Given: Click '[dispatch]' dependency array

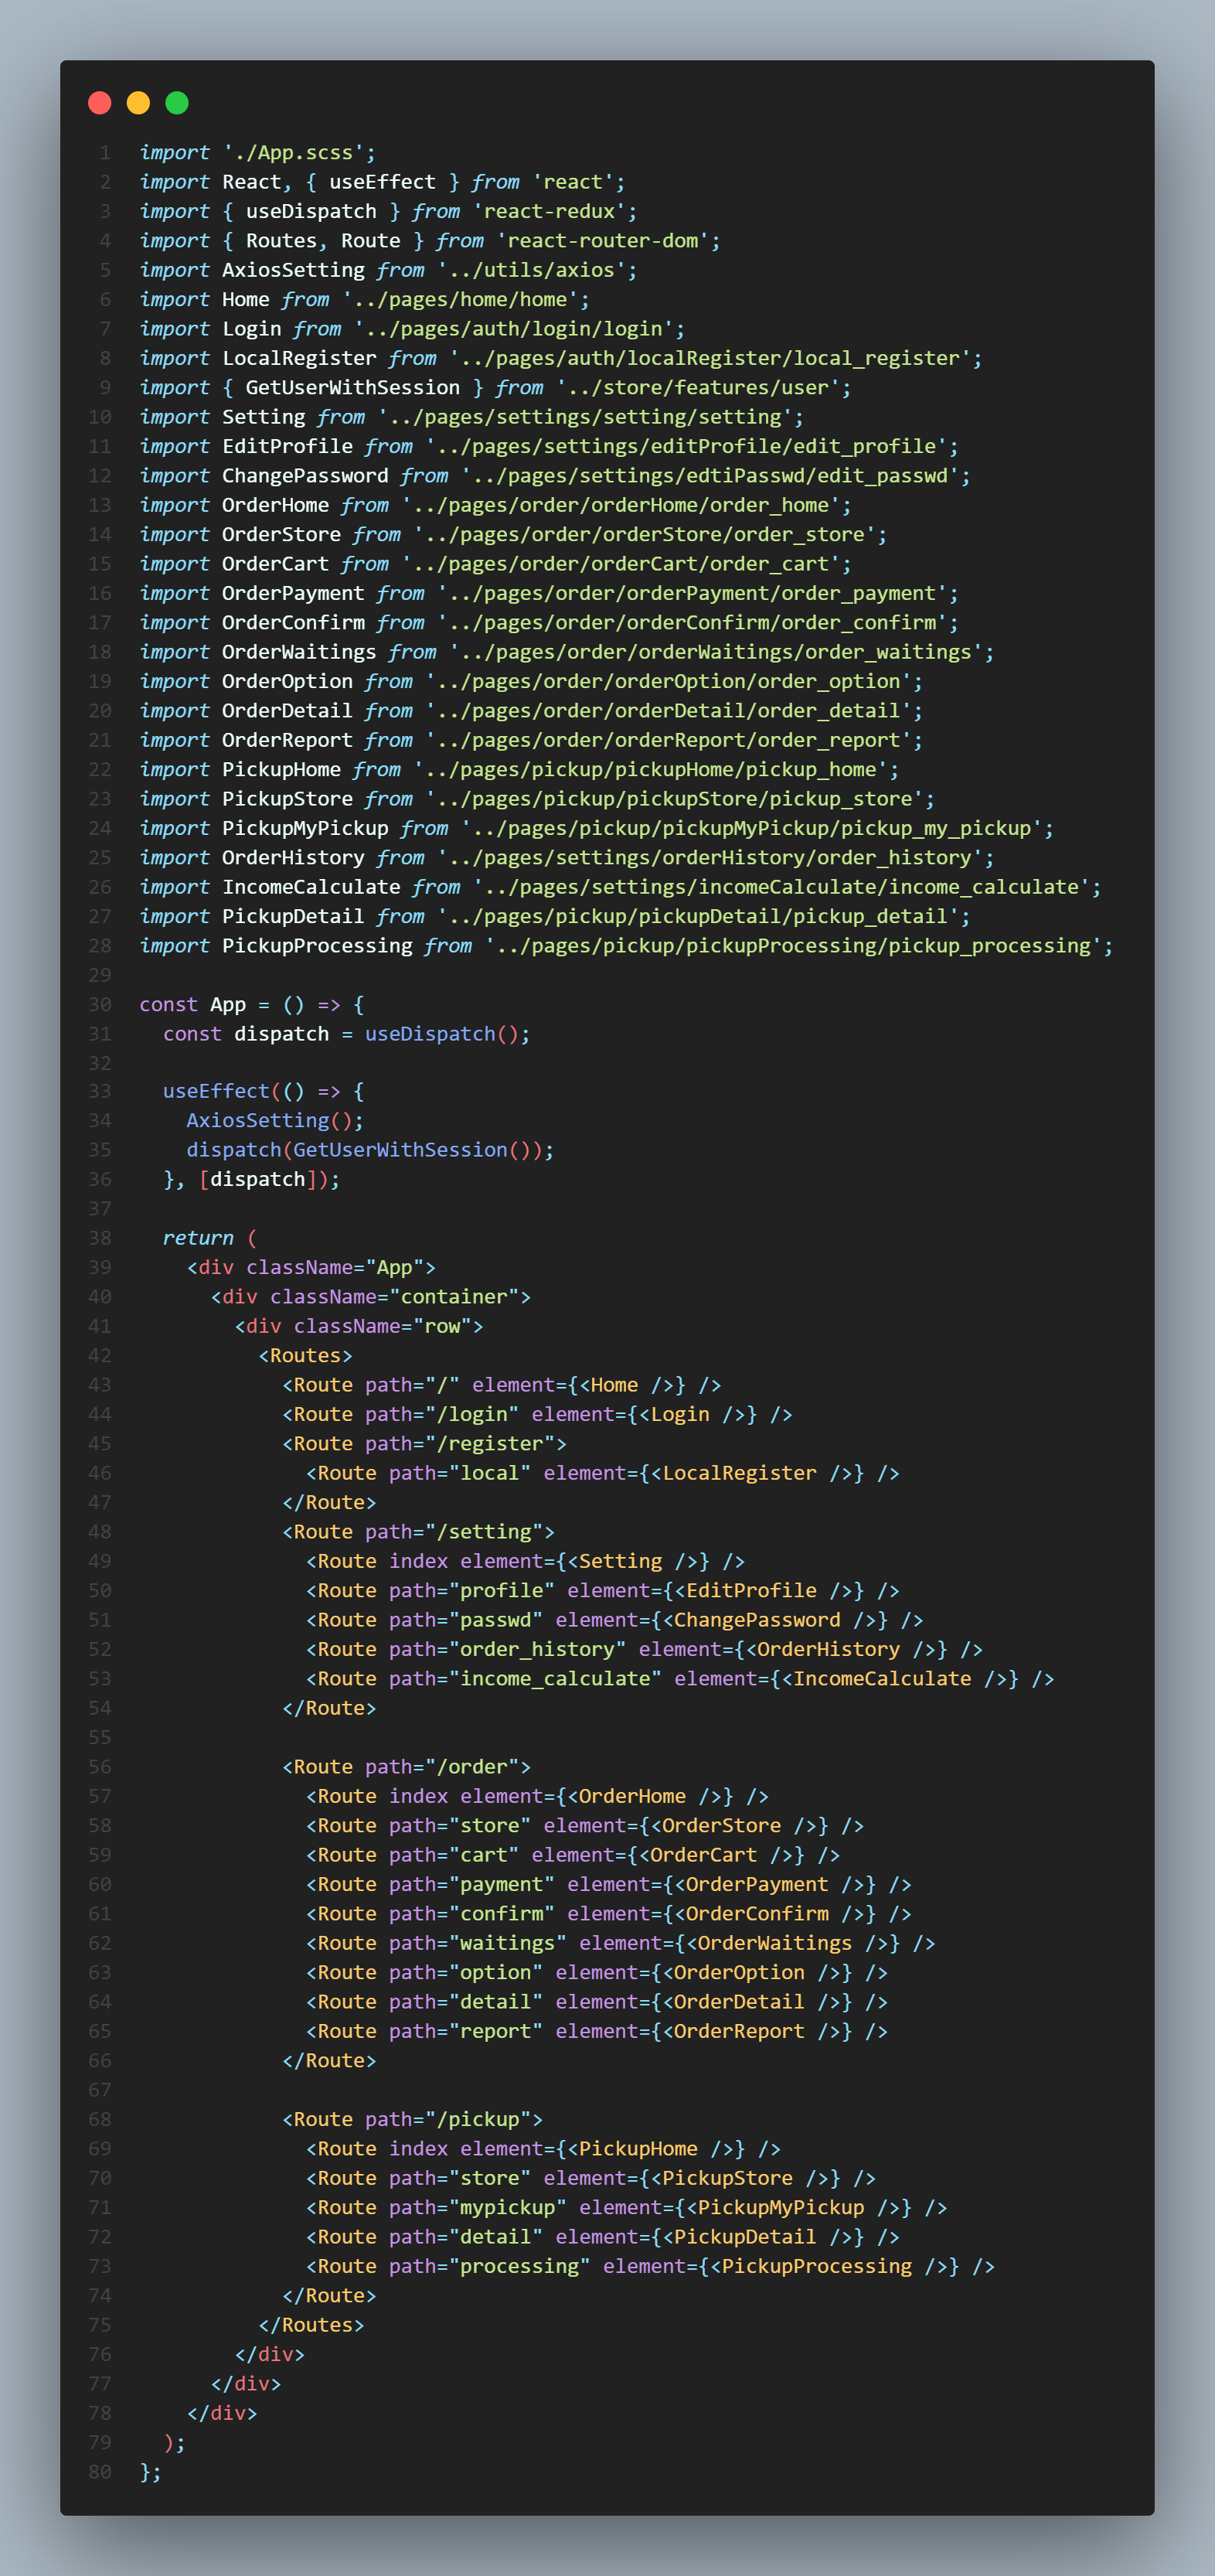Looking at the screenshot, I should [259, 1180].
